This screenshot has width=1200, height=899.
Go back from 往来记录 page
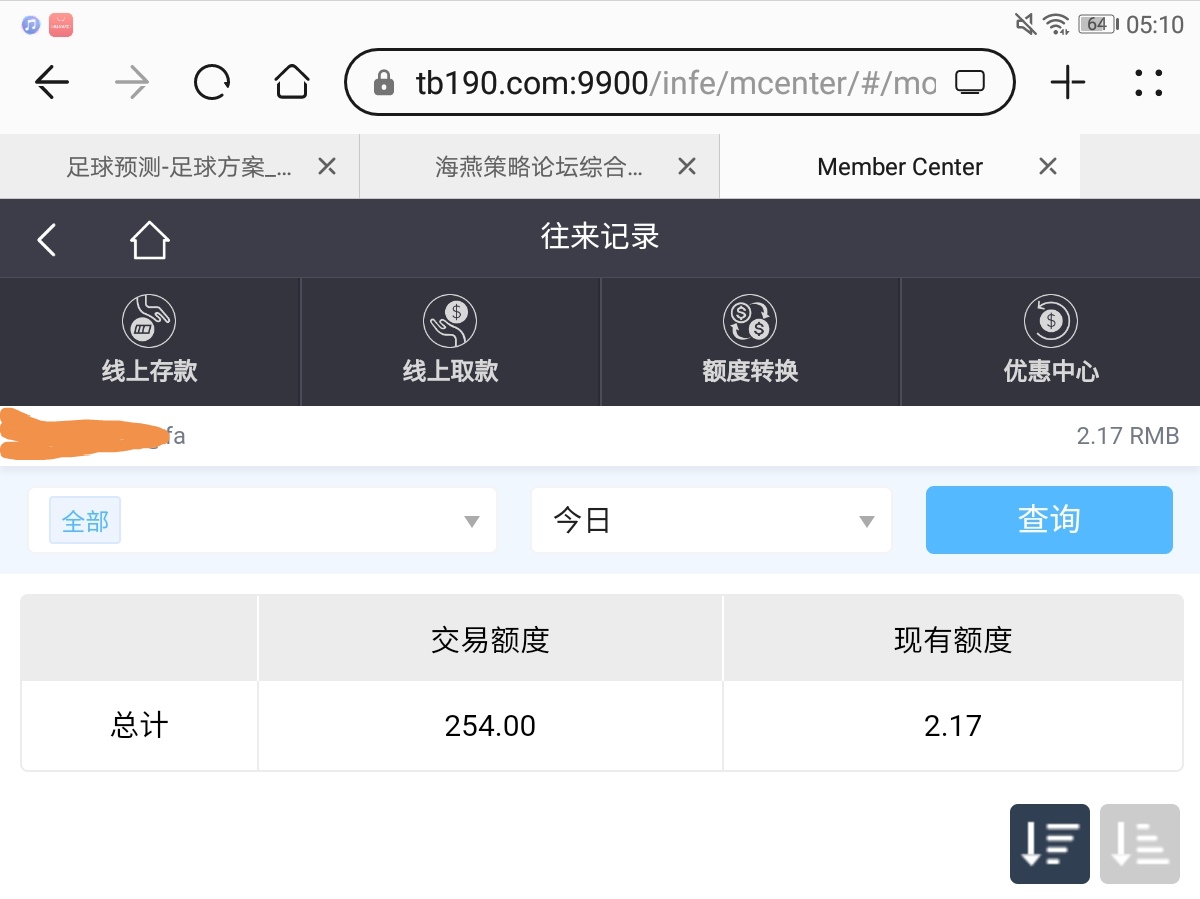point(47,240)
